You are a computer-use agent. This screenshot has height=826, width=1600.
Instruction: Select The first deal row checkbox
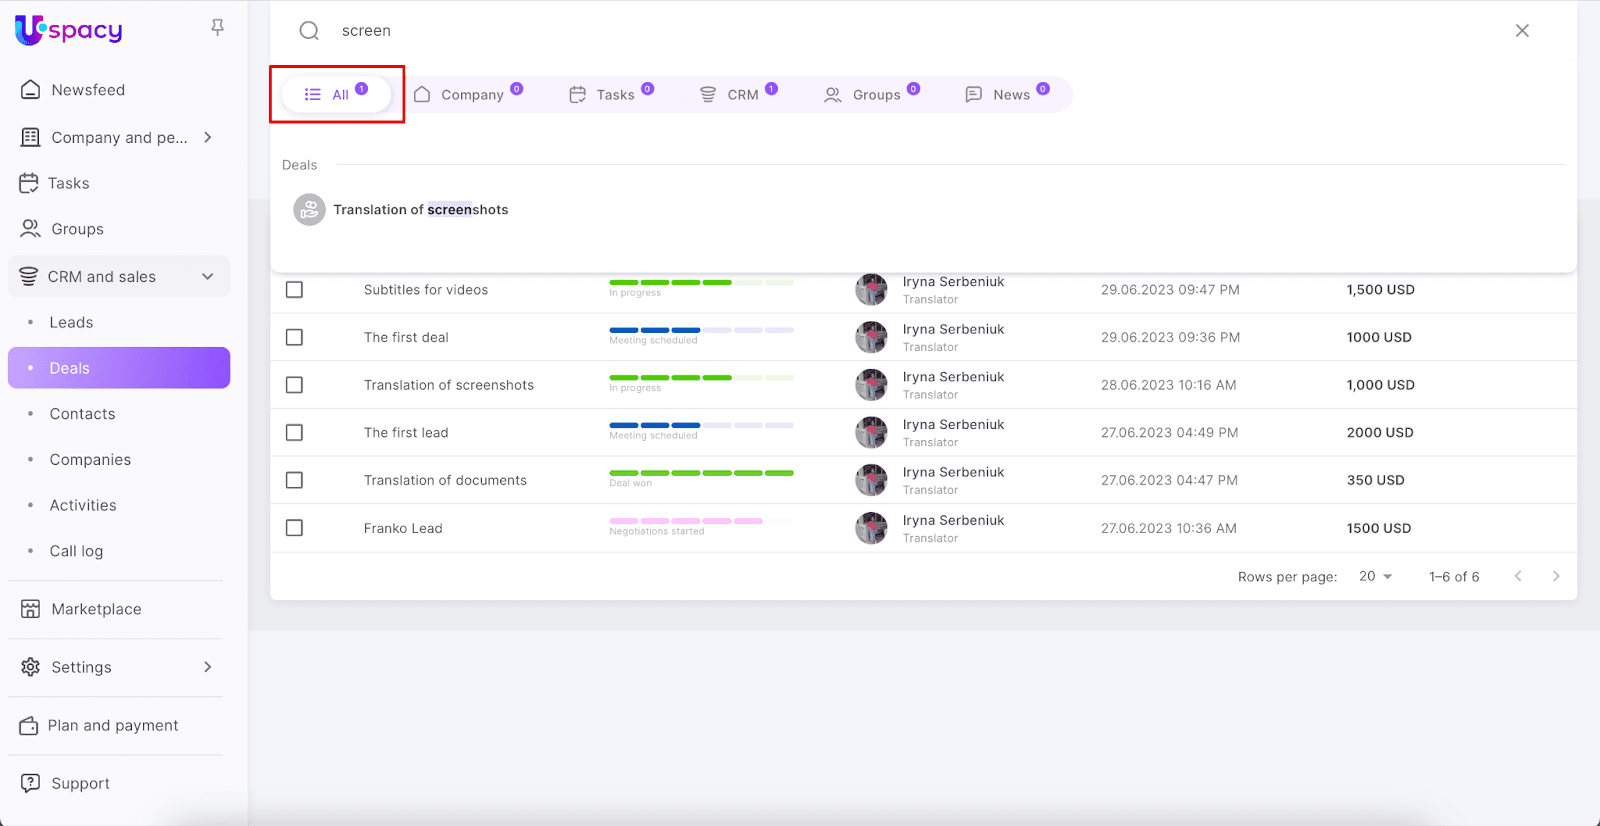pyautogui.click(x=294, y=338)
